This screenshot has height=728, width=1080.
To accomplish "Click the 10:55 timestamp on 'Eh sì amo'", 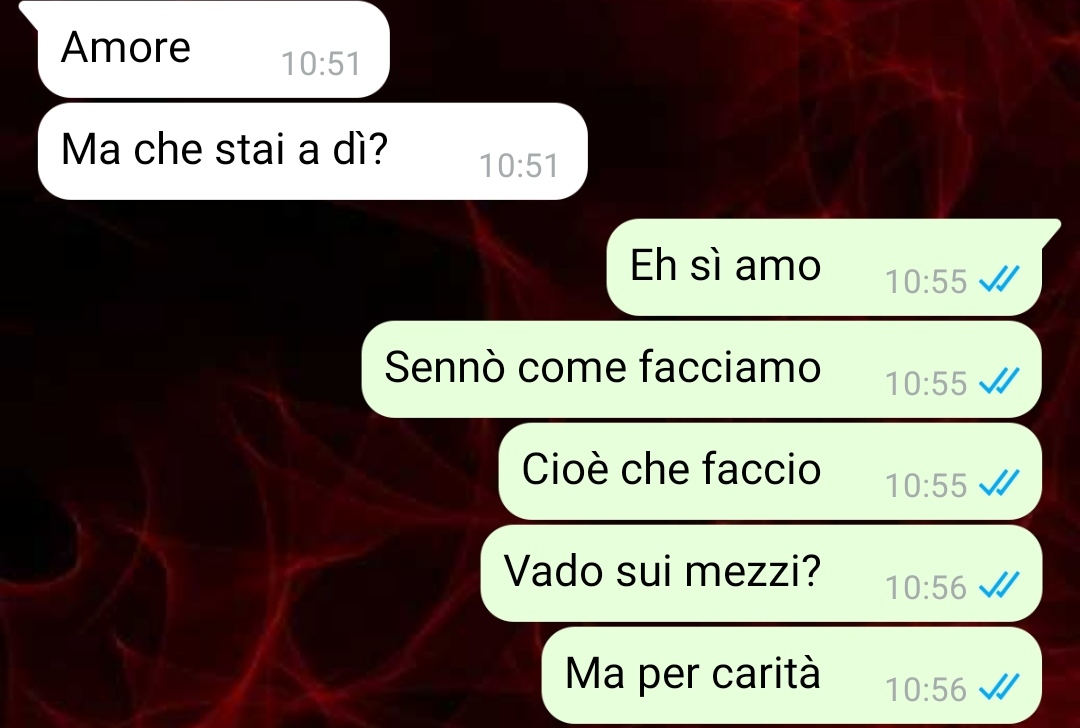I will coord(926,282).
